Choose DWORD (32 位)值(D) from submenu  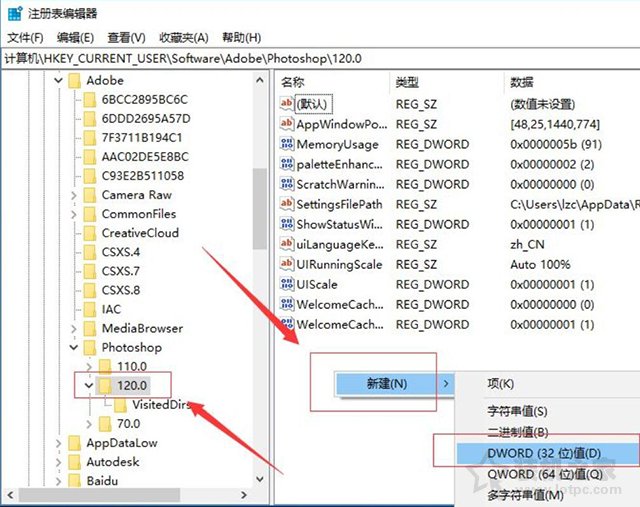point(548,453)
